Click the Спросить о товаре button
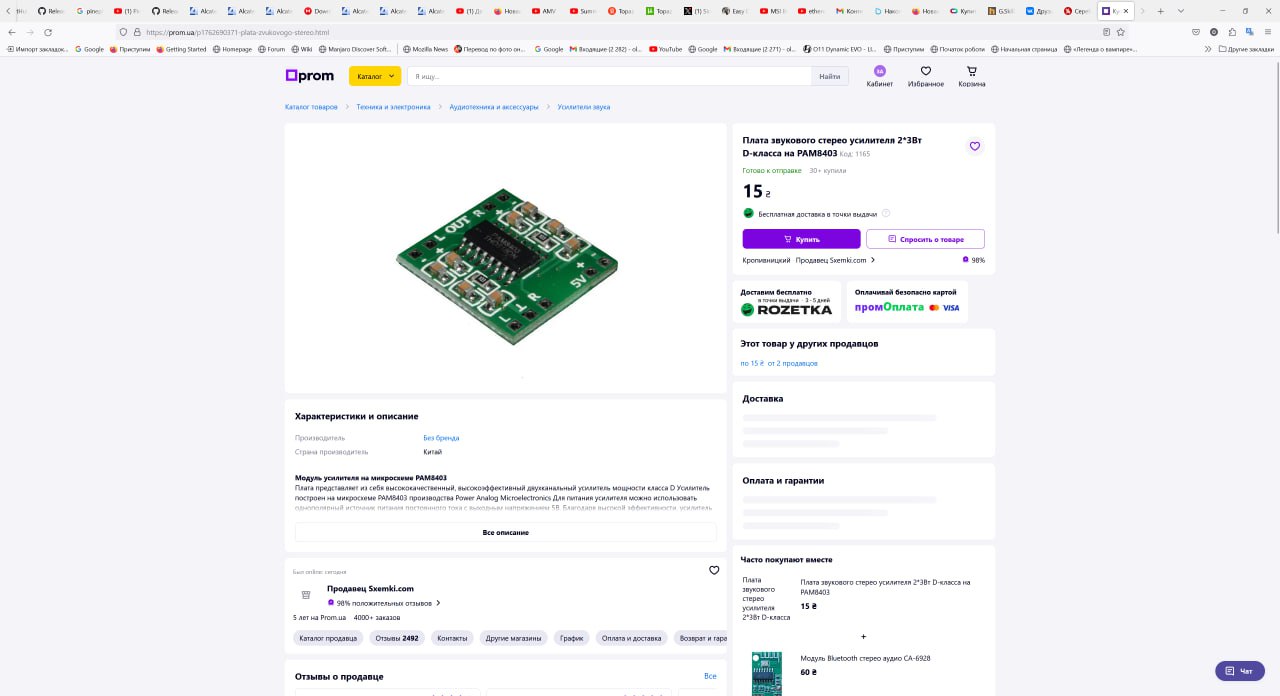Image resolution: width=1280 pixels, height=696 pixels. click(x=925, y=239)
